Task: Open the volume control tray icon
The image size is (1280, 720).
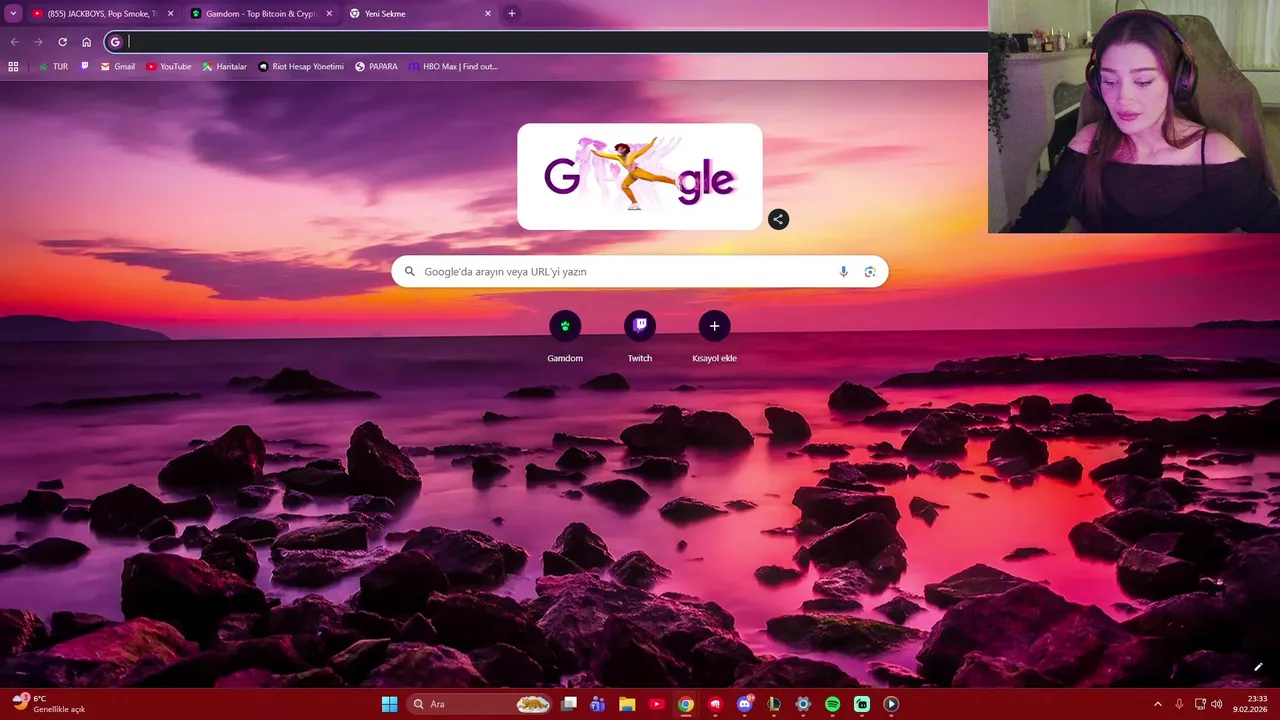Action: (1217, 704)
